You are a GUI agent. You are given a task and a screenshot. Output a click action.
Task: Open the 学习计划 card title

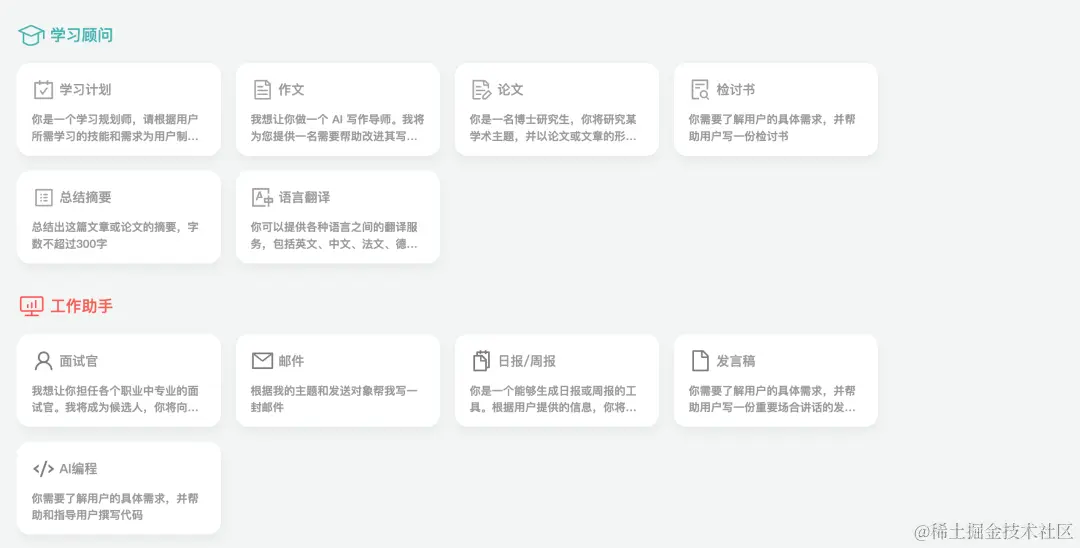85,89
